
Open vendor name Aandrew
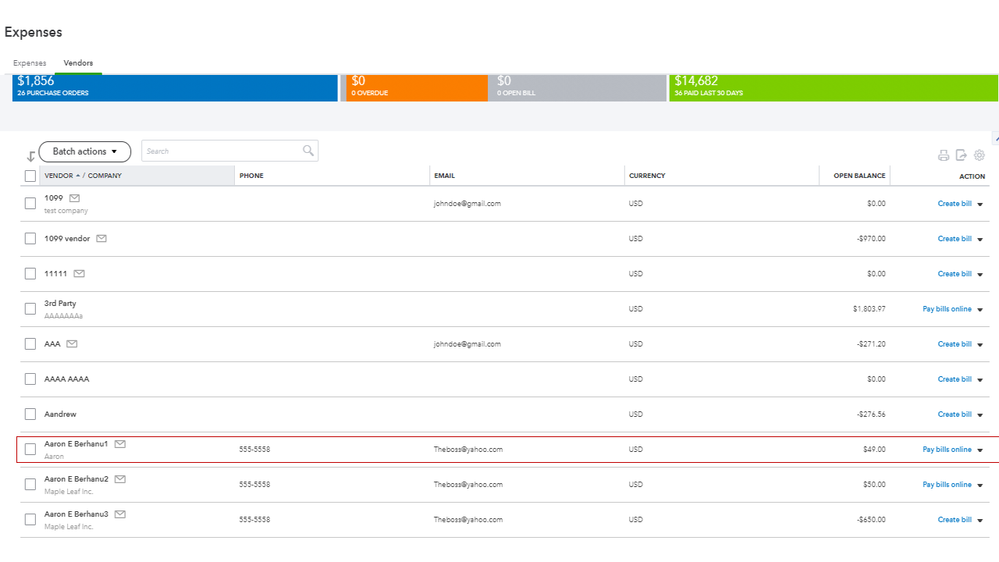pos(60,414)
